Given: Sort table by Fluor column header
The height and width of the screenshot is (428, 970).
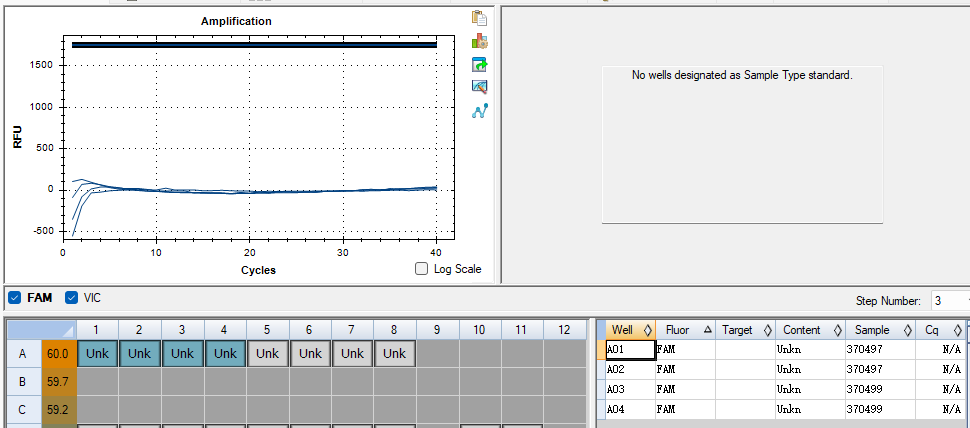Looking at the screenshot, I should tap(685, 330).
